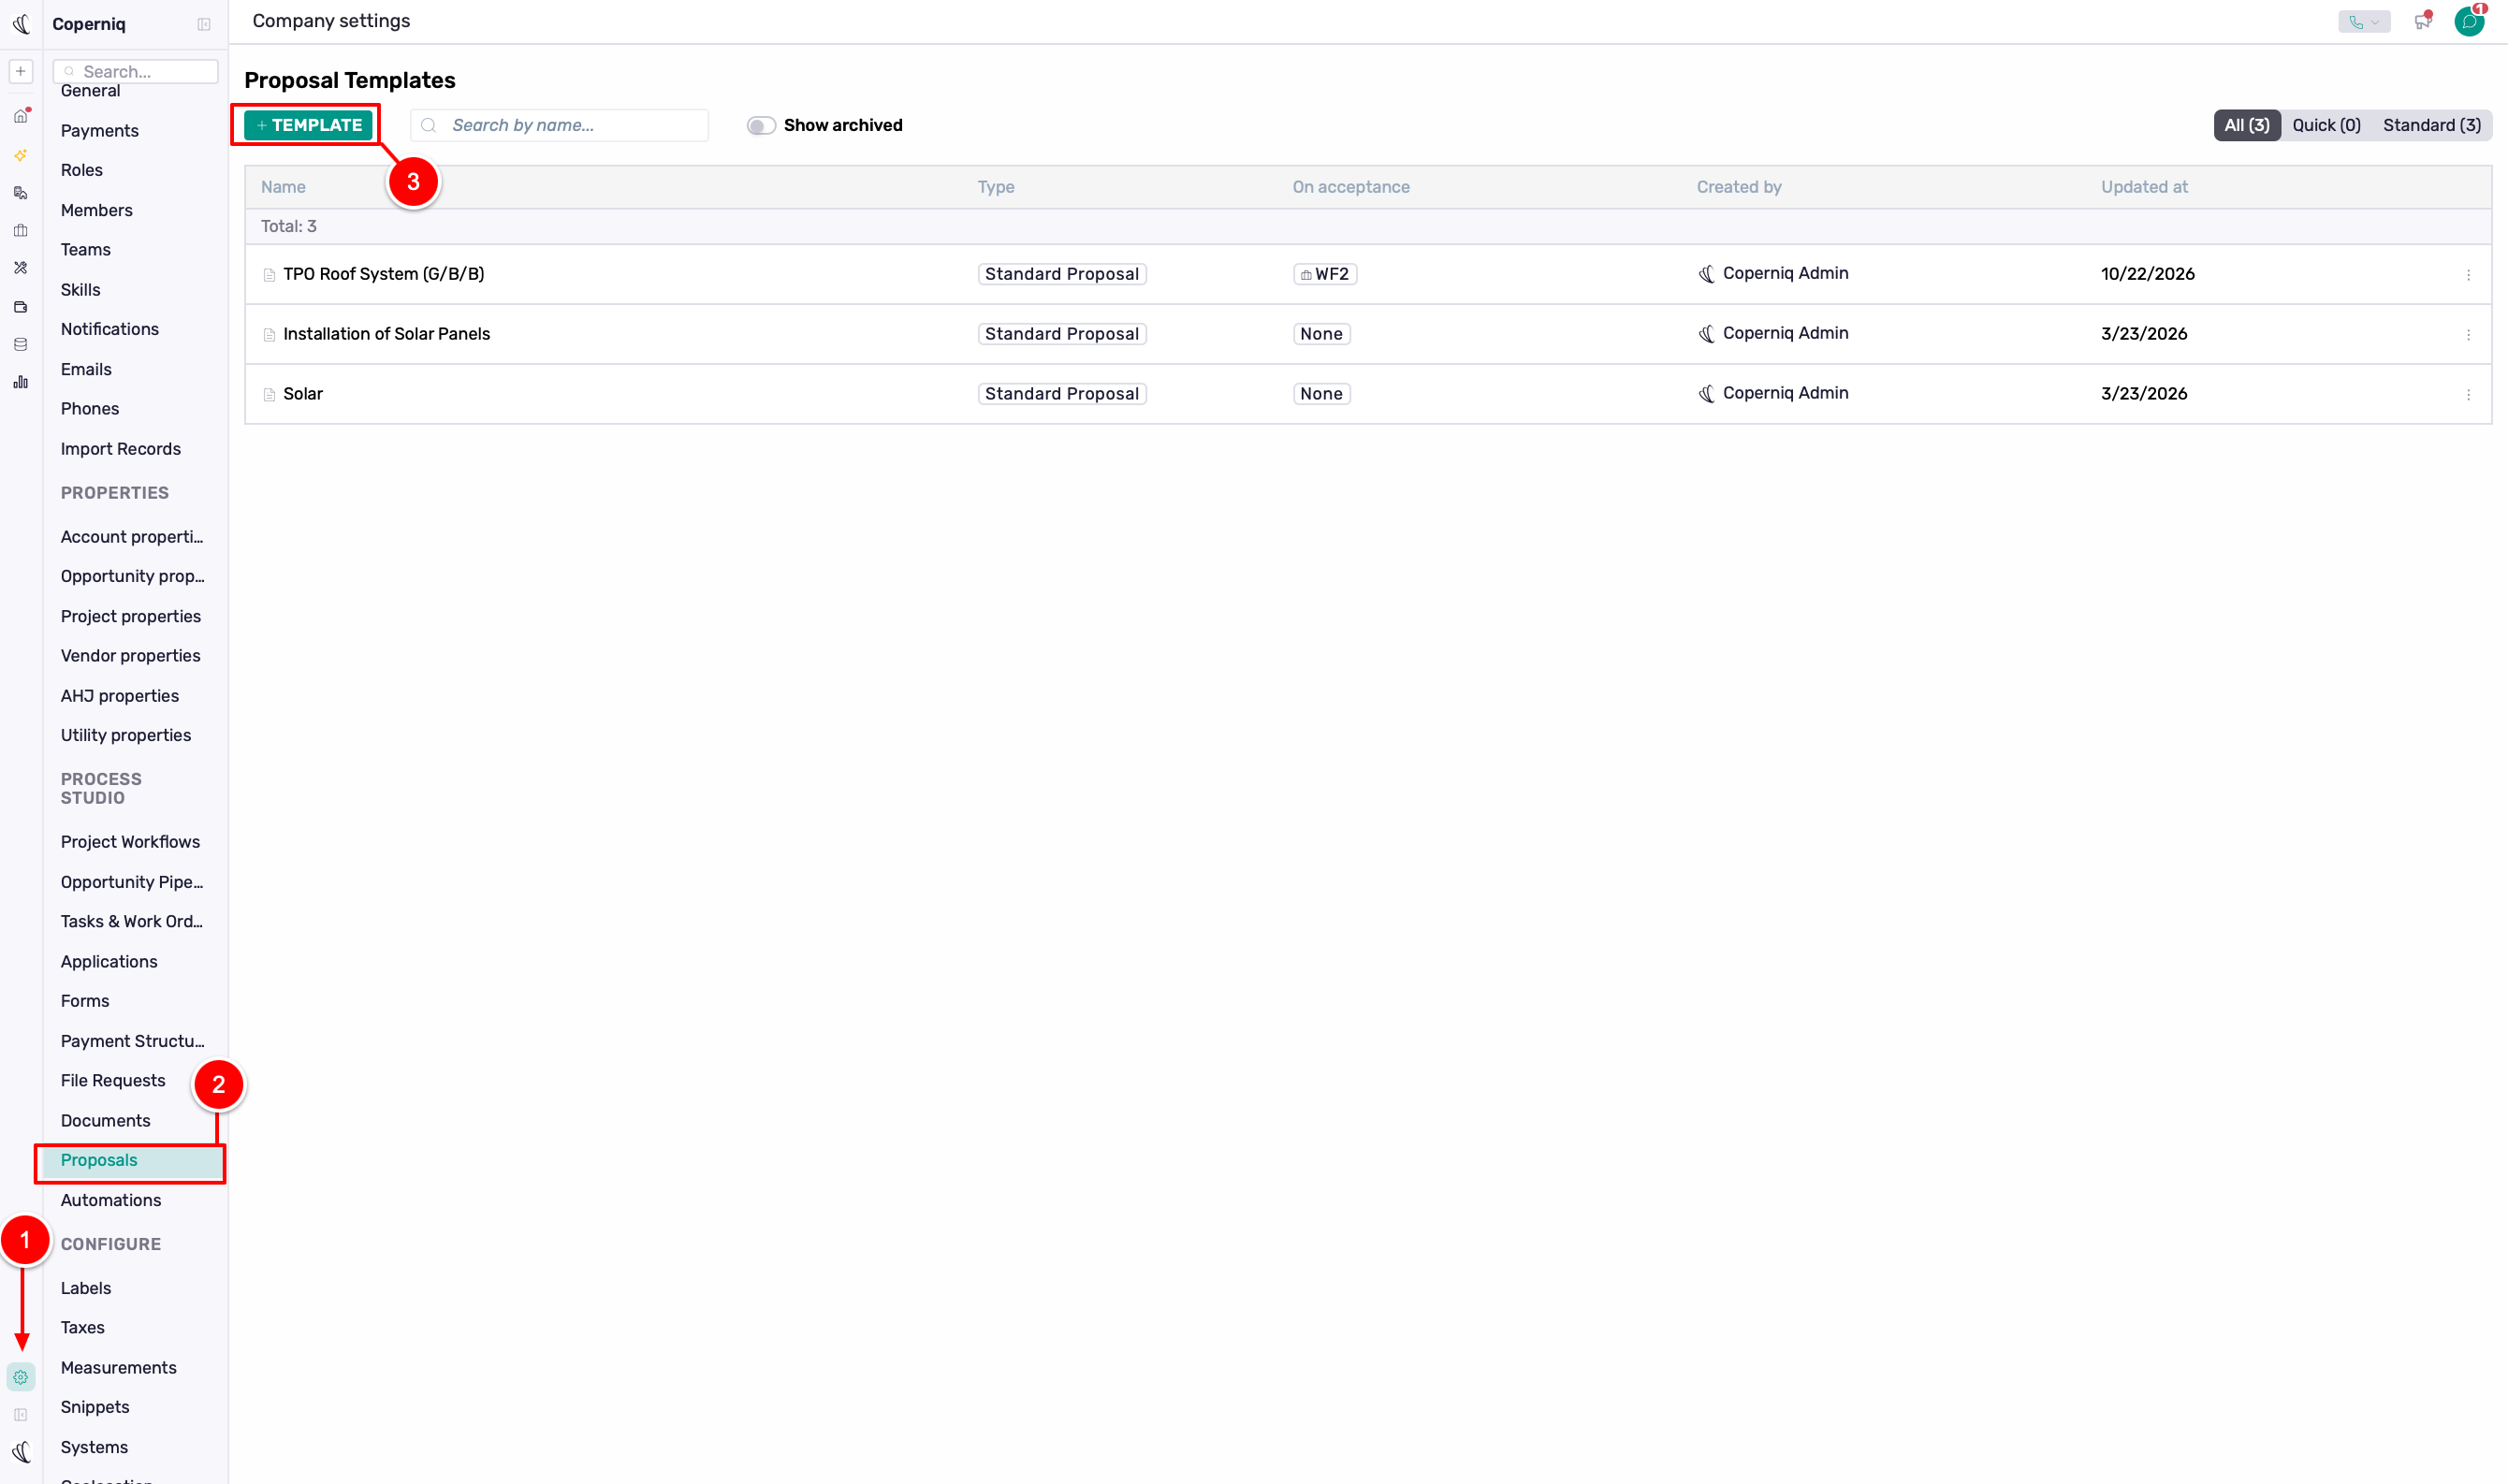
Task: Click the building with house icon in rail
Action: tap(20, 193)
